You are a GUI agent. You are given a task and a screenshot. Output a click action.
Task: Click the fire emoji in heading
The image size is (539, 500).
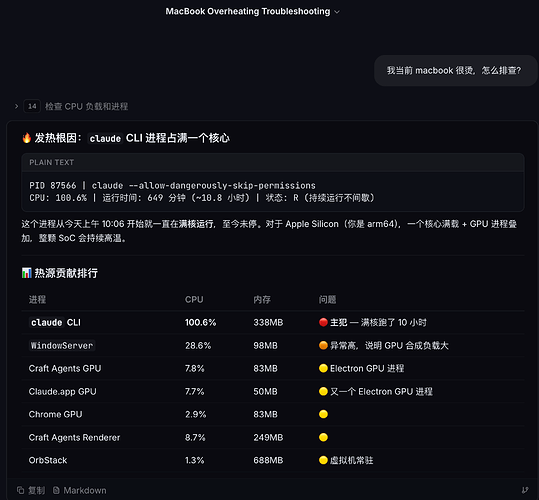click(26, 138)
